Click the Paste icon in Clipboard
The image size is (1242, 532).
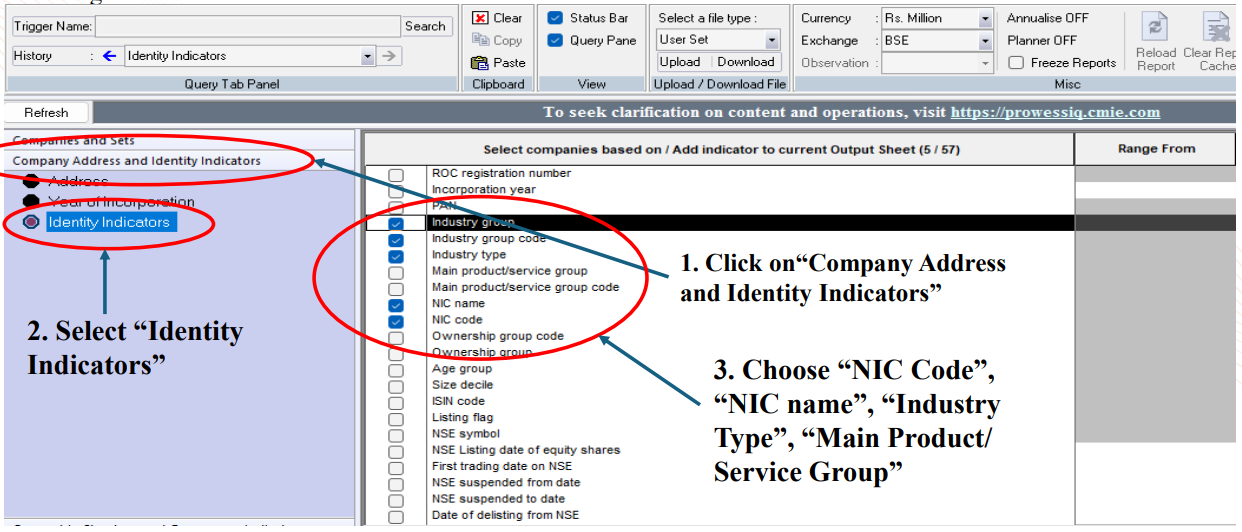[x=480, y=62]
